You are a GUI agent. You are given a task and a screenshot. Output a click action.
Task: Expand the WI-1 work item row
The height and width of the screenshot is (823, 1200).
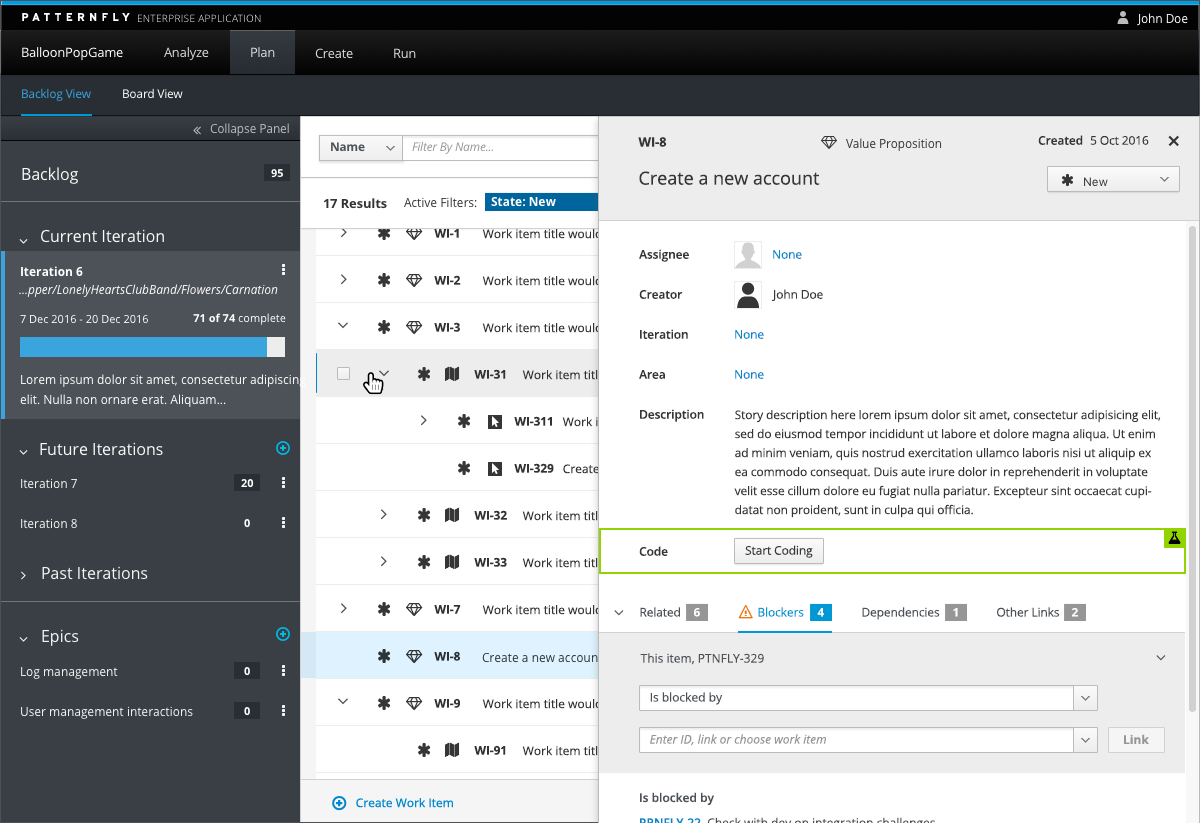[343, 233]
